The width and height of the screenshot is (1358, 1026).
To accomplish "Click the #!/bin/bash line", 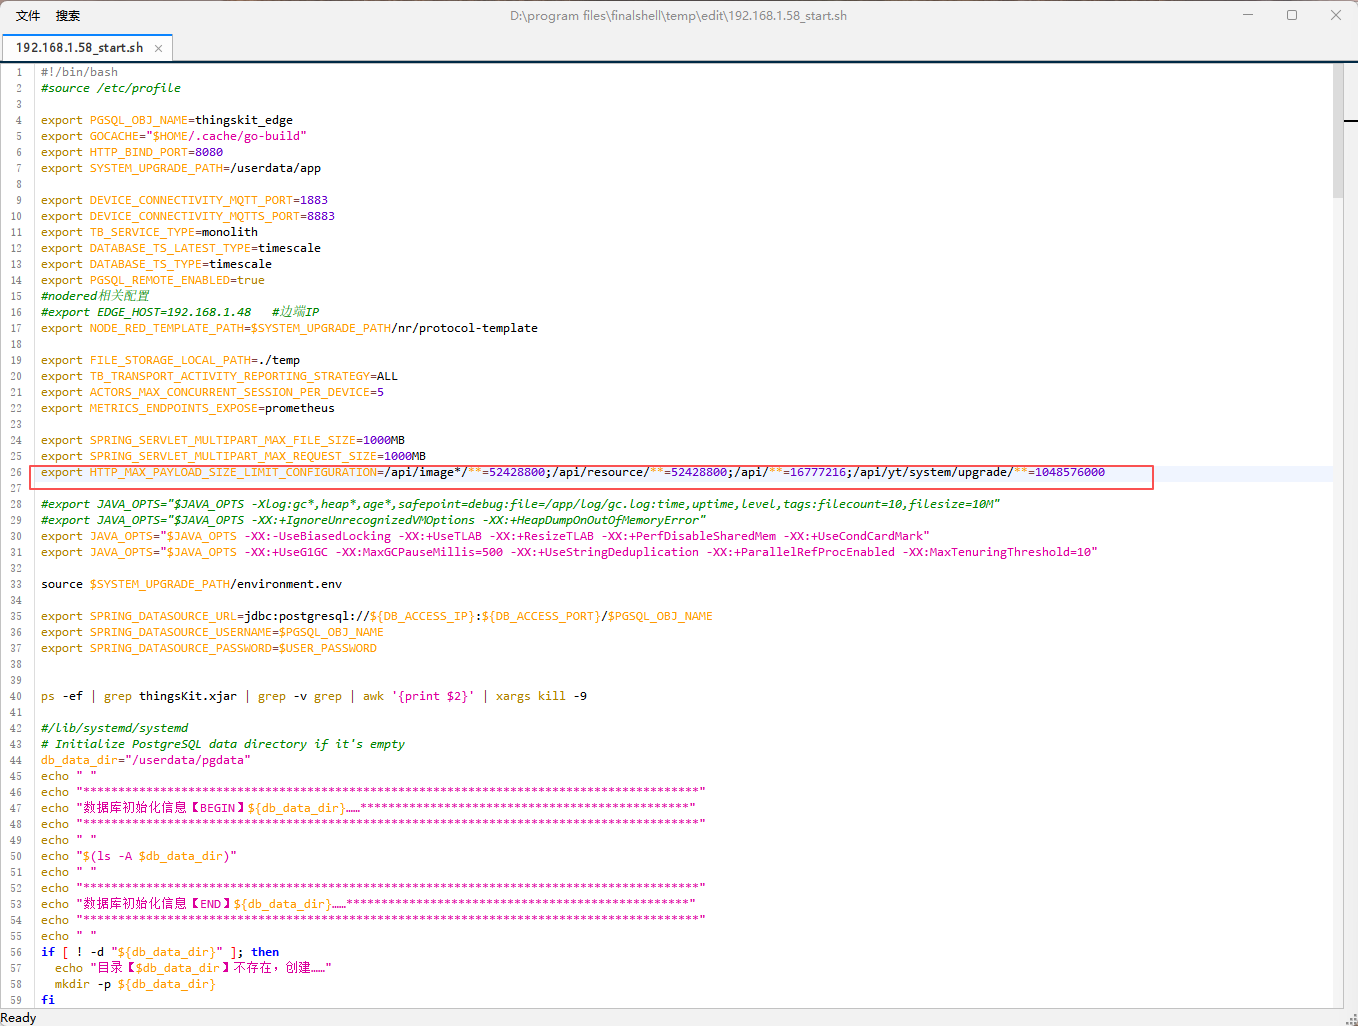I will pos(79,72).
